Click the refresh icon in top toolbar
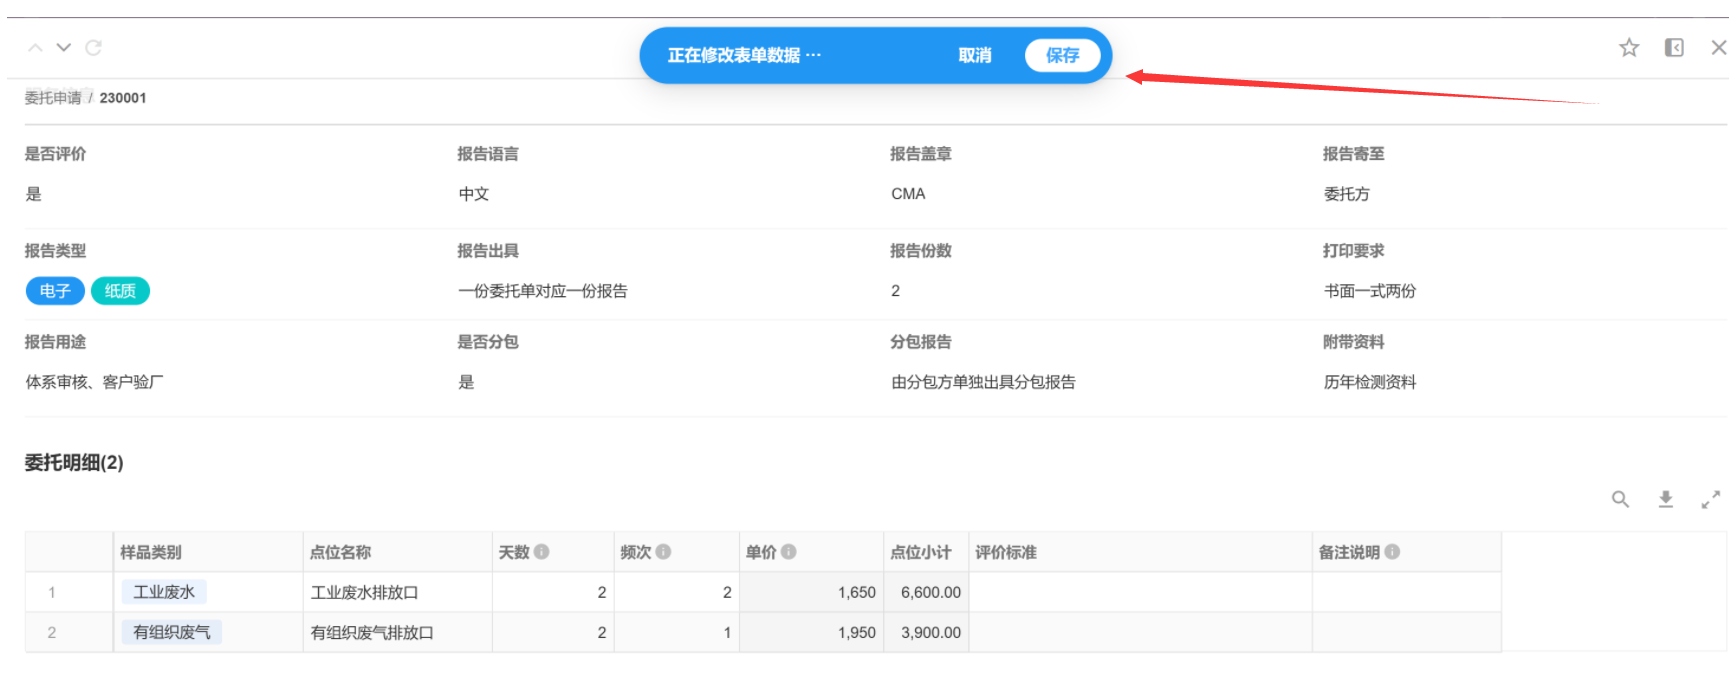The height and width of the screenshot is (673, 1729). tap(94, 48)
